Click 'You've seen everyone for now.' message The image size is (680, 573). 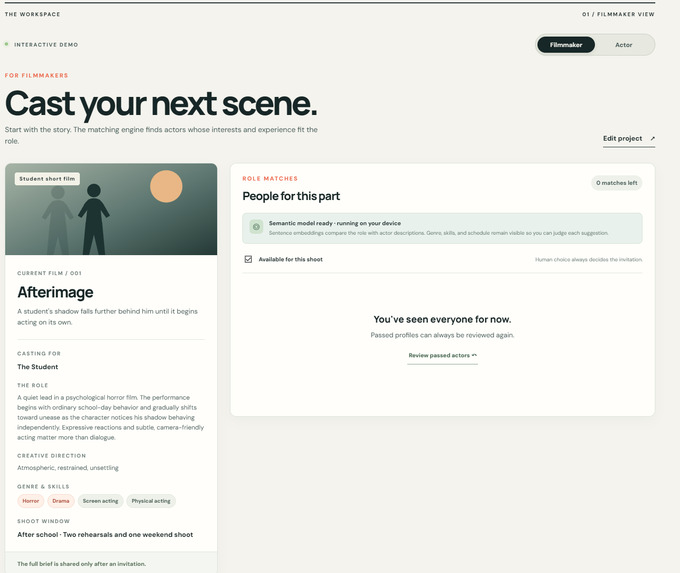[x=442, y=320]
